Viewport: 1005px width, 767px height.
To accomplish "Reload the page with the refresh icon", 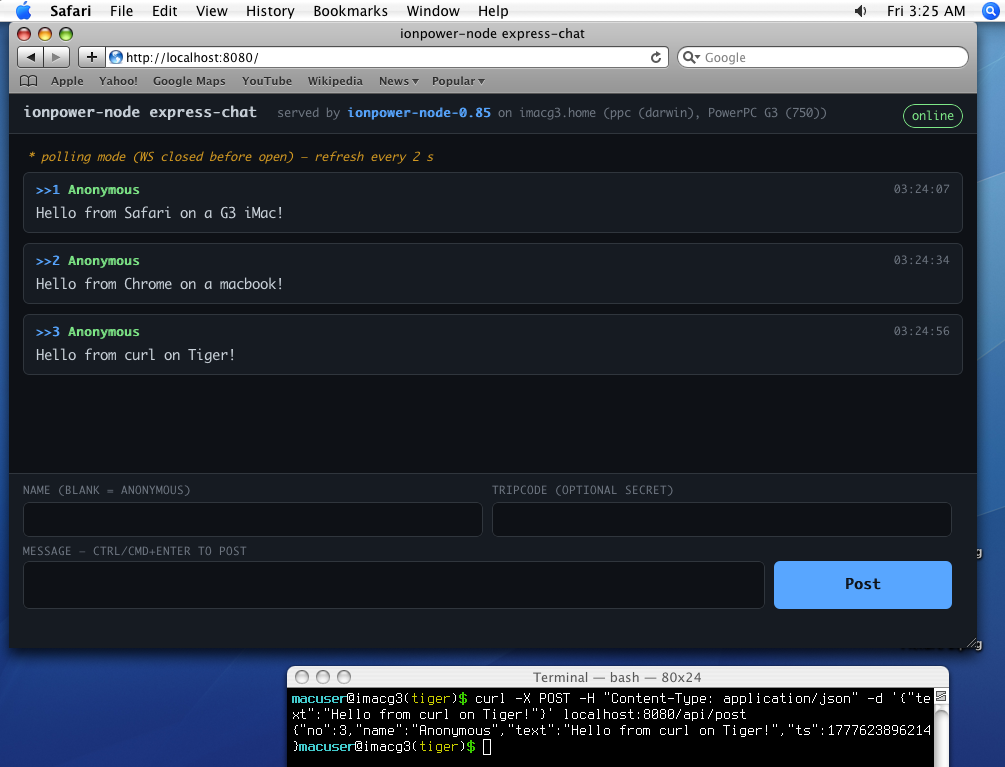I will [x=656, y=58].
